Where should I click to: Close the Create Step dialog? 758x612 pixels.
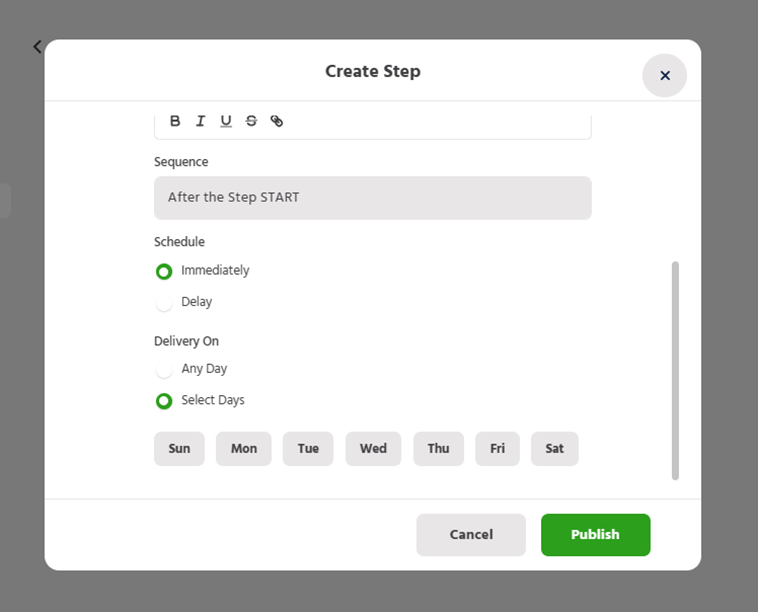point(664,75)
